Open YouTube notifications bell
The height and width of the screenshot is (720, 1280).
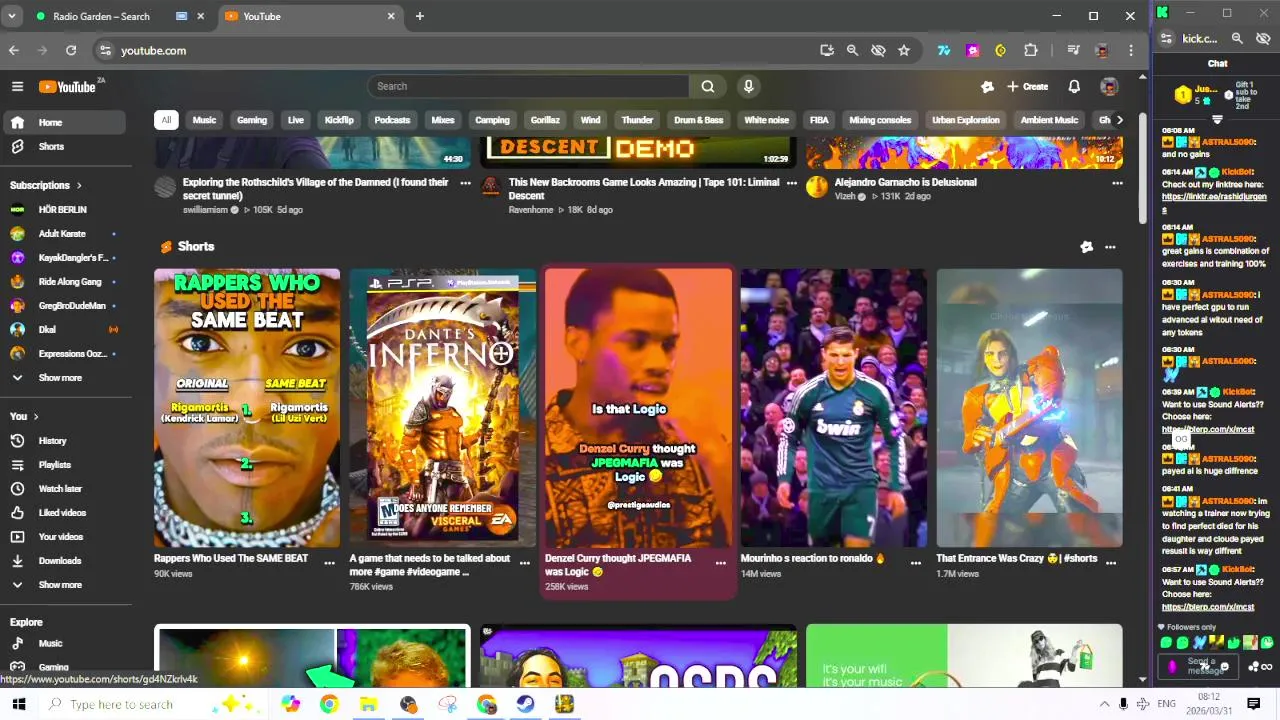(x=1074, y=87)
